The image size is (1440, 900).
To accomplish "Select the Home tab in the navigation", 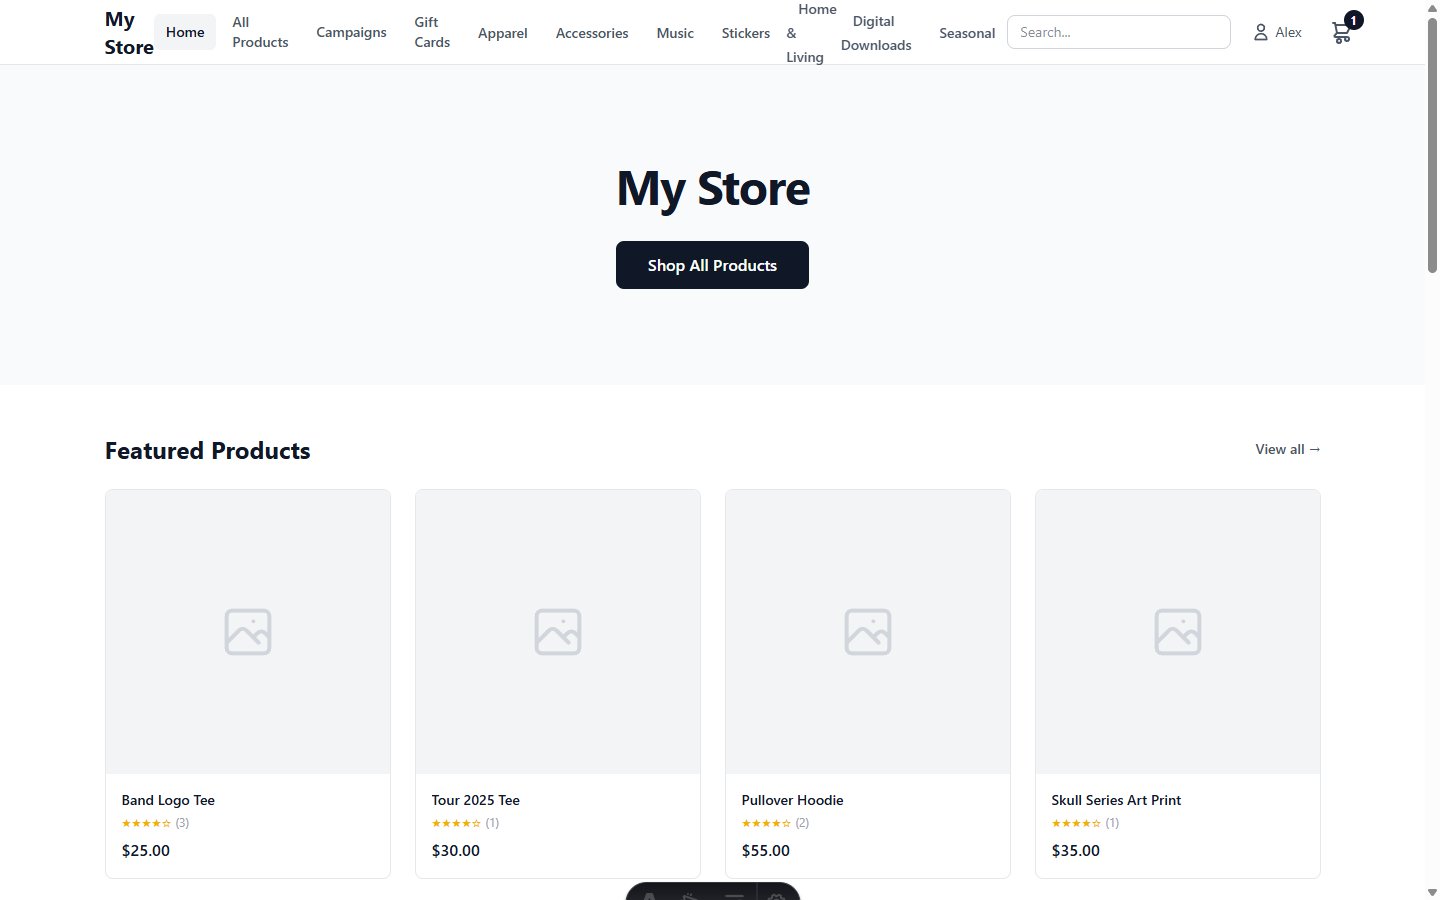I will (x=184, y=31).
